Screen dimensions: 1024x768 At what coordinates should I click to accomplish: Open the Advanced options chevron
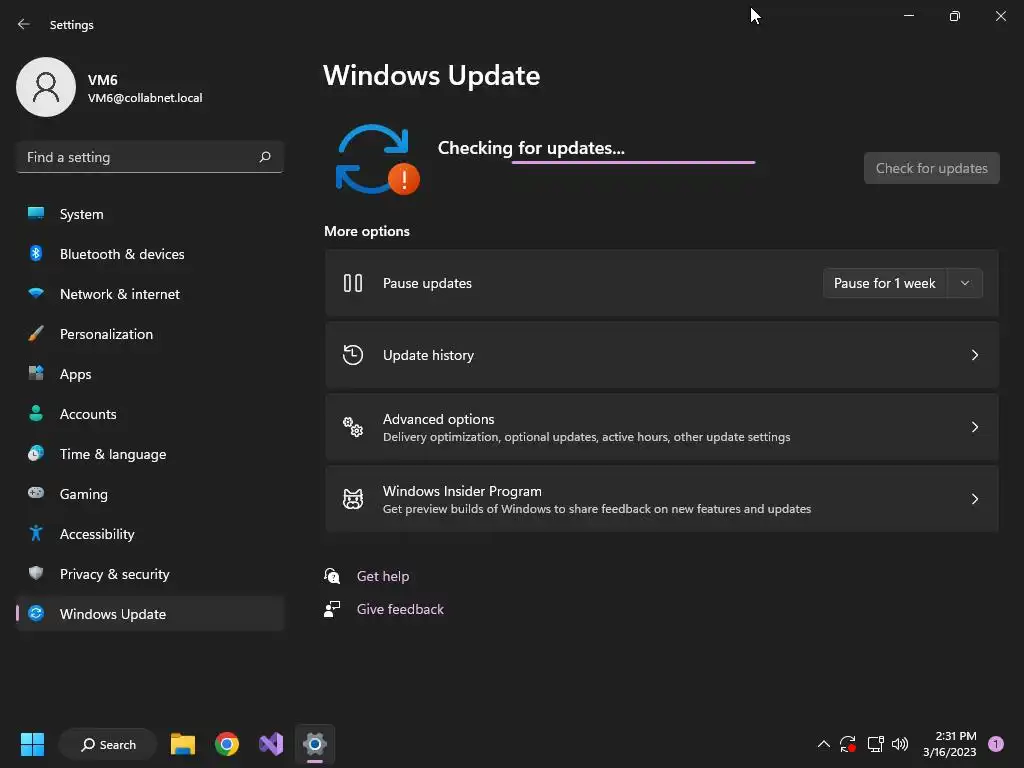click(x=974, y=427)
